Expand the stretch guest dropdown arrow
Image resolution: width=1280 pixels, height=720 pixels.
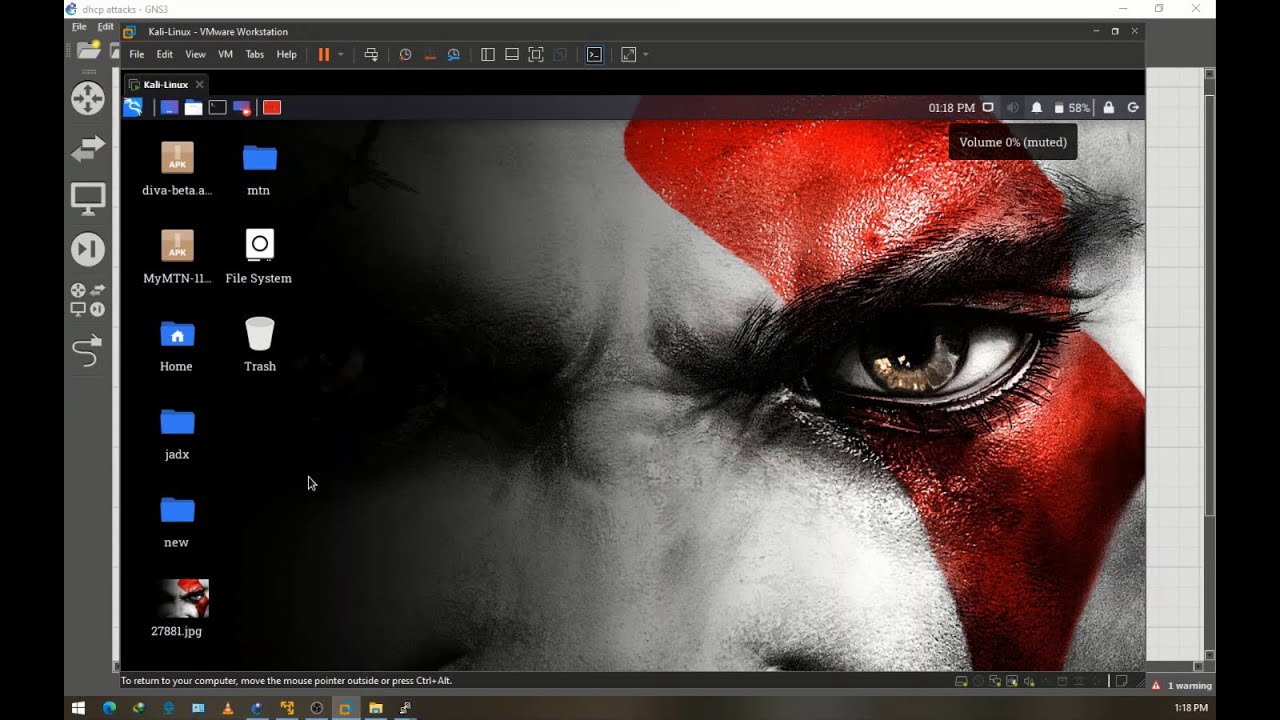click(x=645, y=54)
